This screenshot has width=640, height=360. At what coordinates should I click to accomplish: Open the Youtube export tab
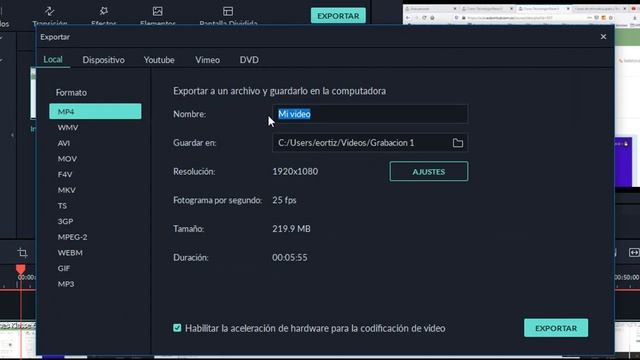[159, 60]
